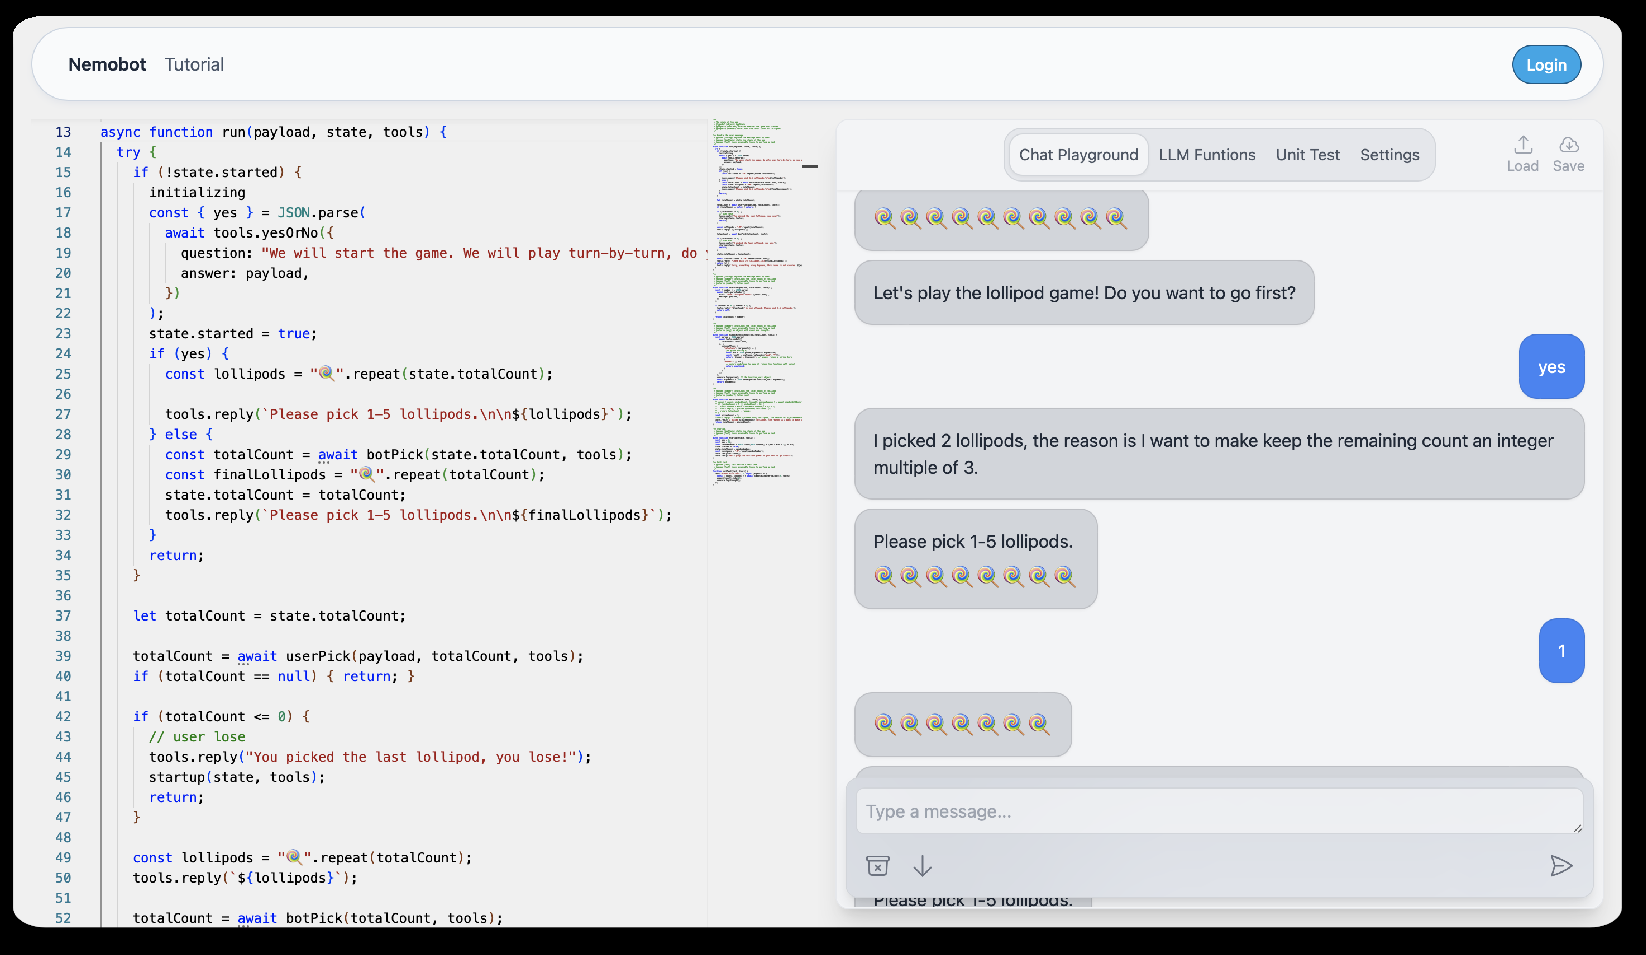Viewport: 1646px width, 955px height.
Task: Click the scroll-down arrow icon
Action: coord(922,866)
